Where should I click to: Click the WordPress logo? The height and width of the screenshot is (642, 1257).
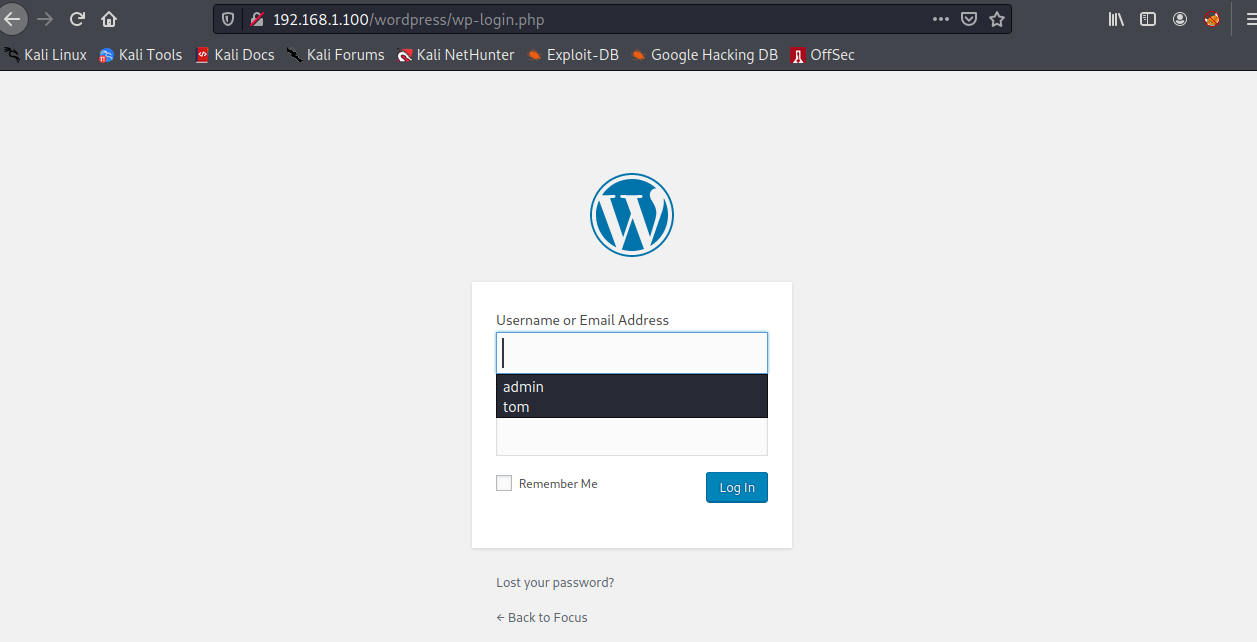(632, 215)
